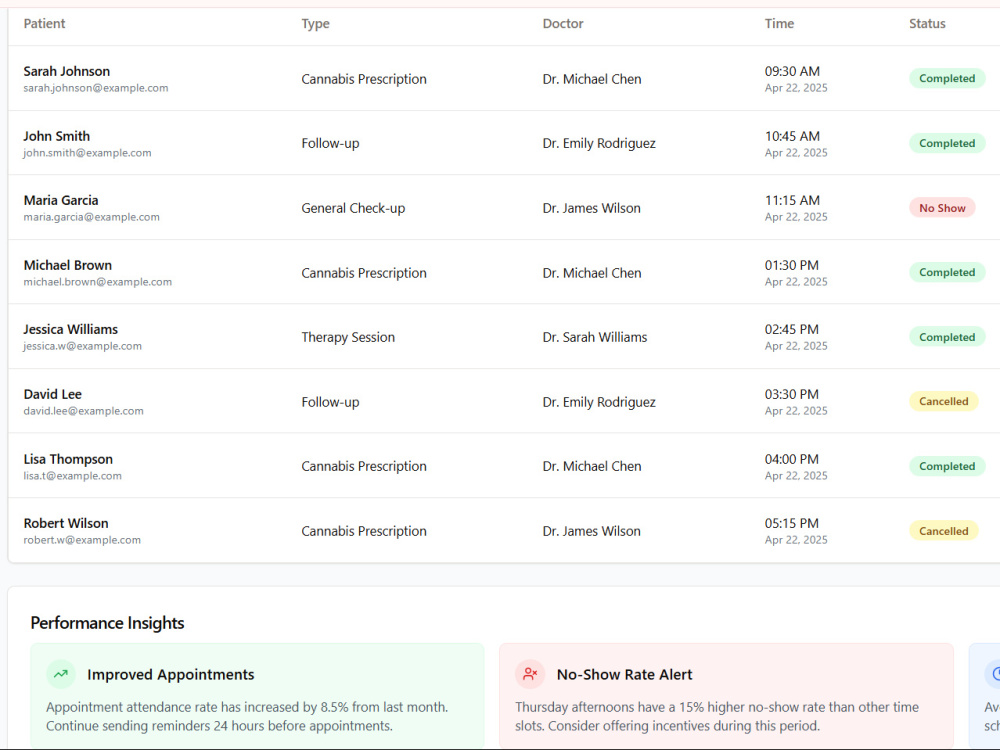Viewport: 1000px width, 750px height.
Task: Click Dr. Sarah Williams doctor cell
Action: pyautogui.click(x=595, y=337)
